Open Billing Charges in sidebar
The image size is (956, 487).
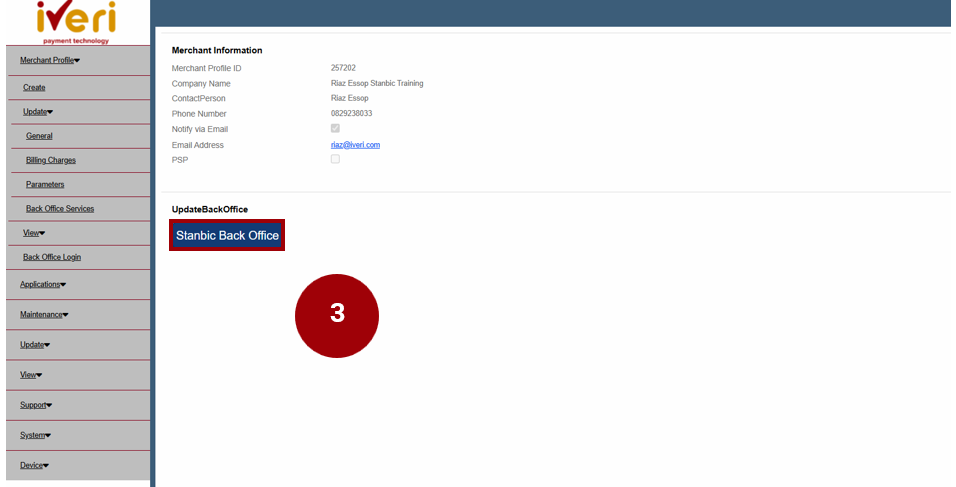coord(51,160)
